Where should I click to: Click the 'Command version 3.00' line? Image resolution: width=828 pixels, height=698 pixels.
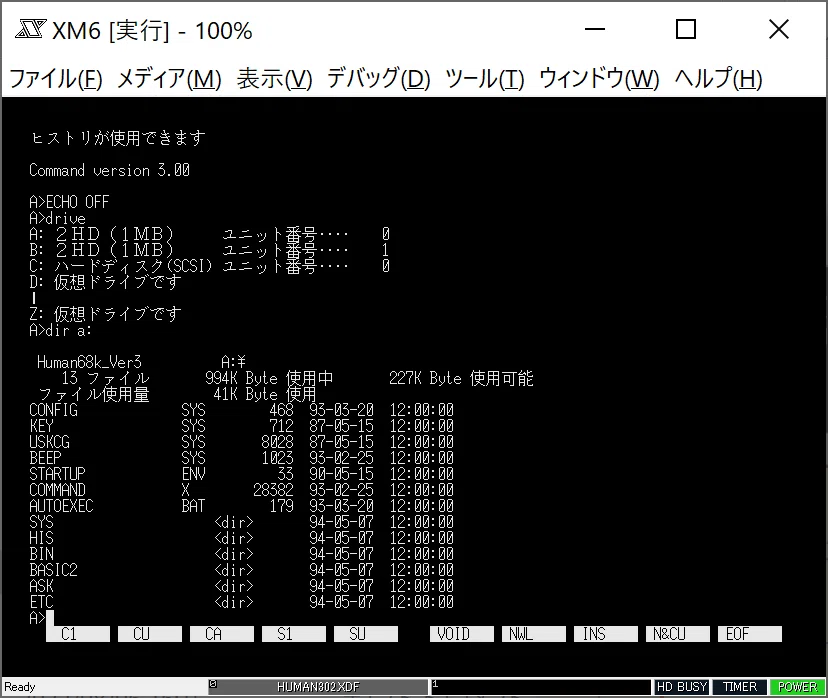[109, 170]
